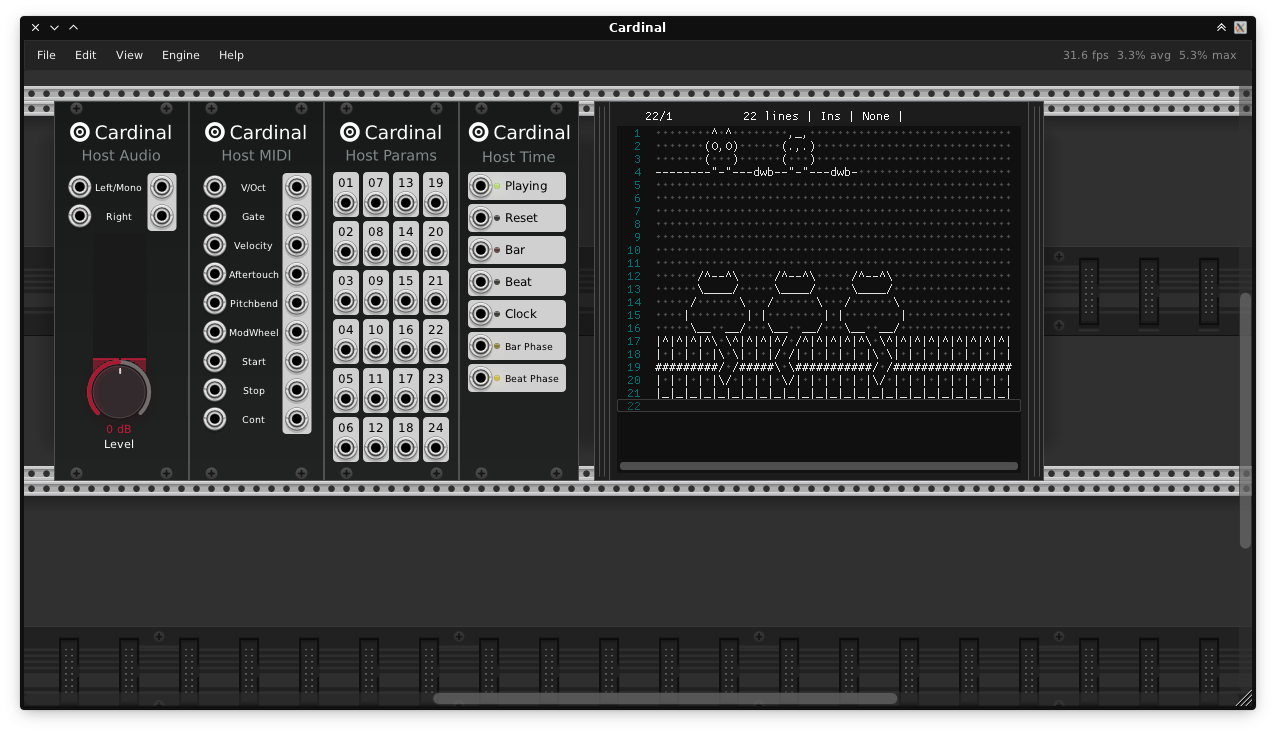This screenshot has width=1276, height=734.
Task: Click line 4 containing 'dwb' in editor
Action: pos(818,172)
